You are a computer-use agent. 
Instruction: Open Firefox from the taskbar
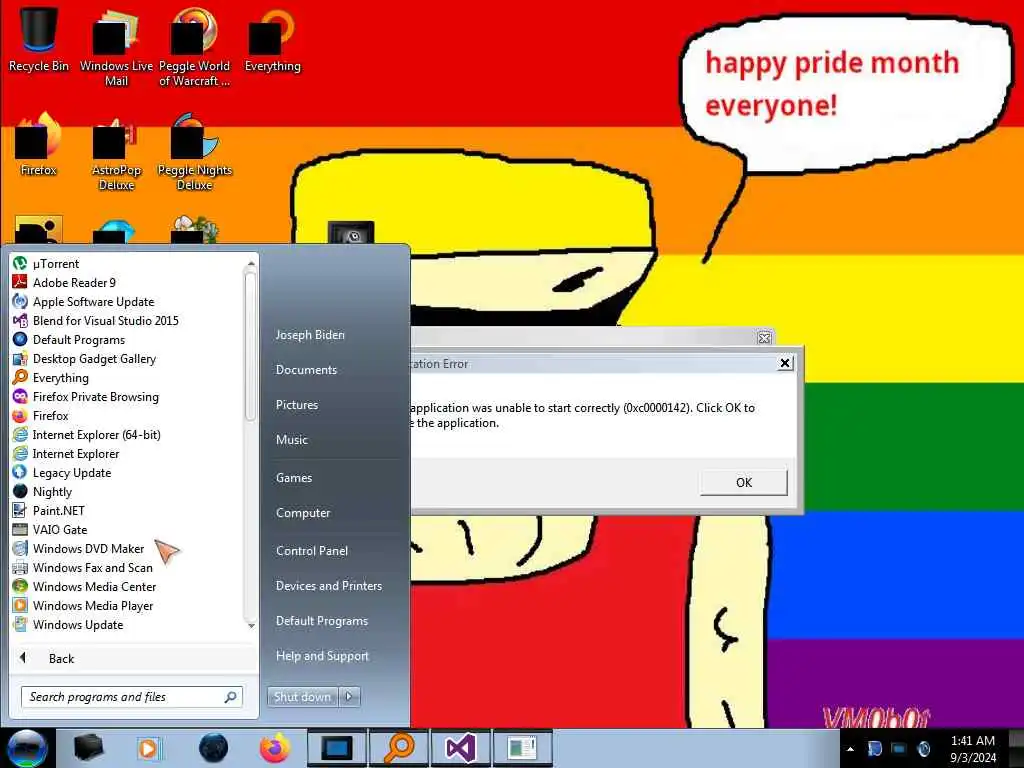(275, 748)
